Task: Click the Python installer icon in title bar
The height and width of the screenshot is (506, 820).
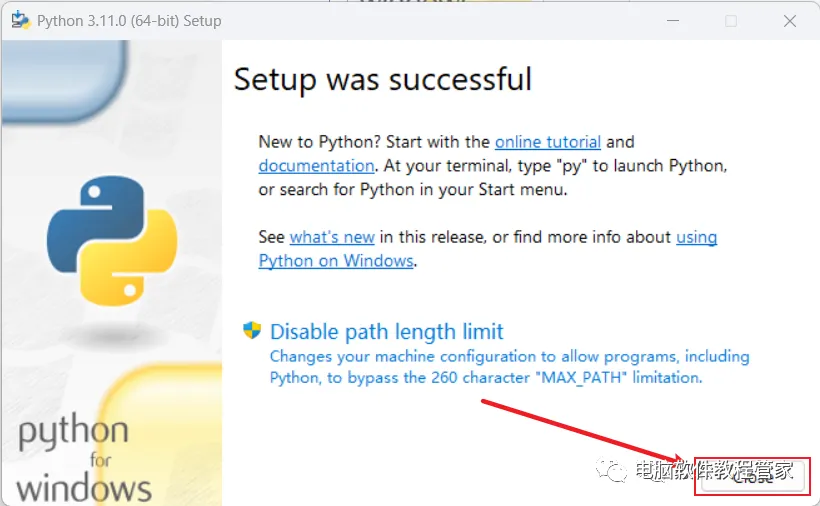Action: point(20,20)
